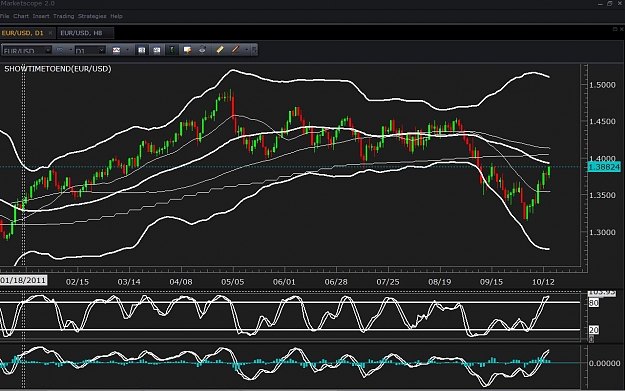Click the 0.00000 MACD axis label
This screenshot has height=391, width=625.
(604, 363)
